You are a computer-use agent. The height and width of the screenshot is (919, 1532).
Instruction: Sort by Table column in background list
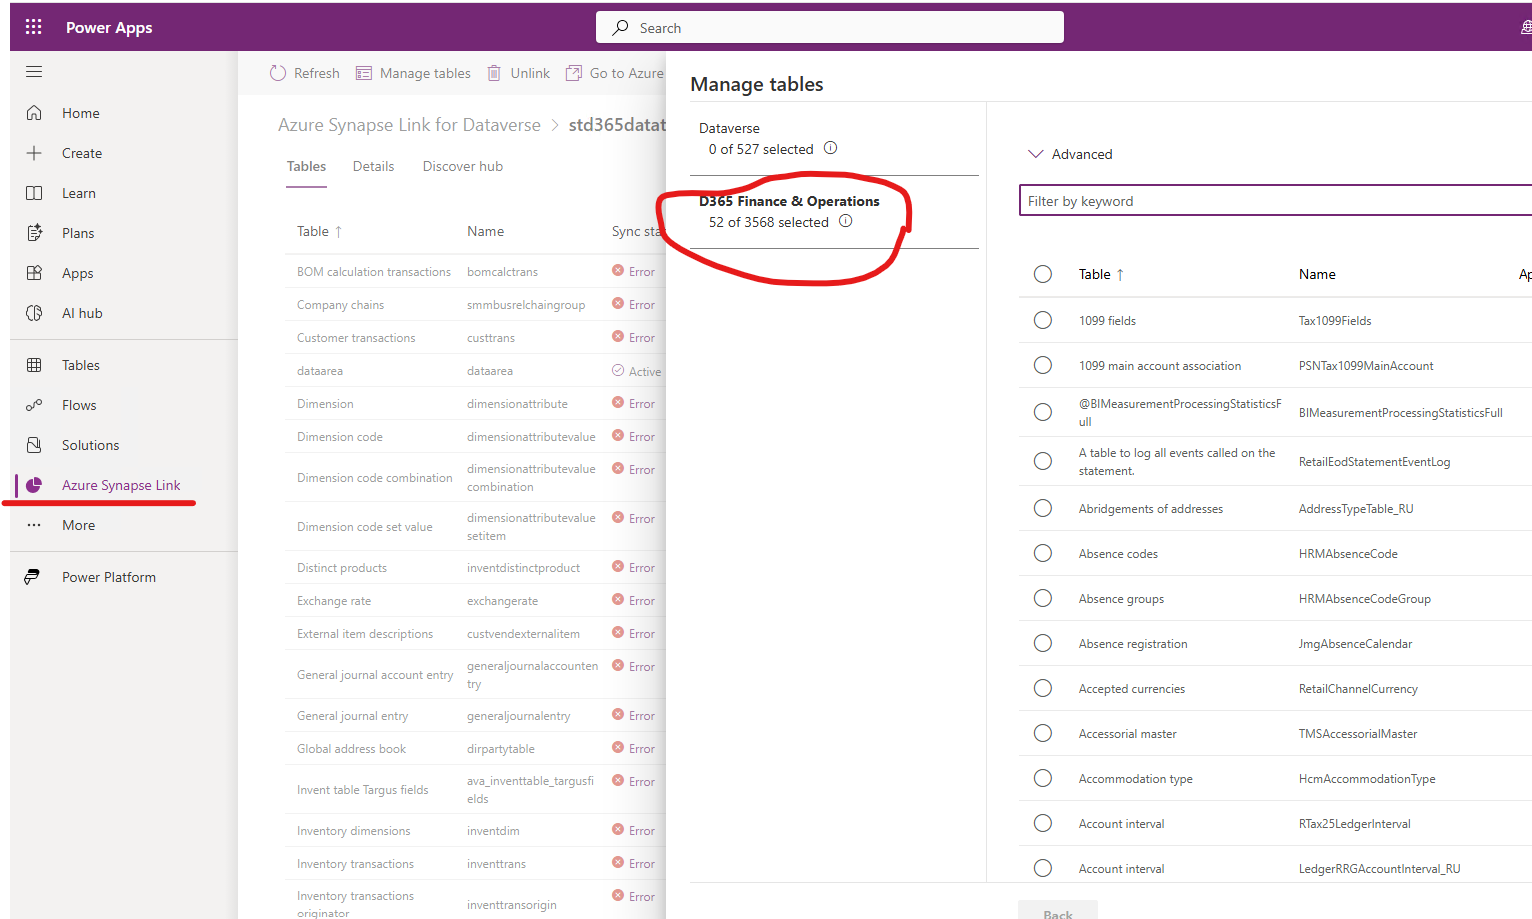click(320, 231)
